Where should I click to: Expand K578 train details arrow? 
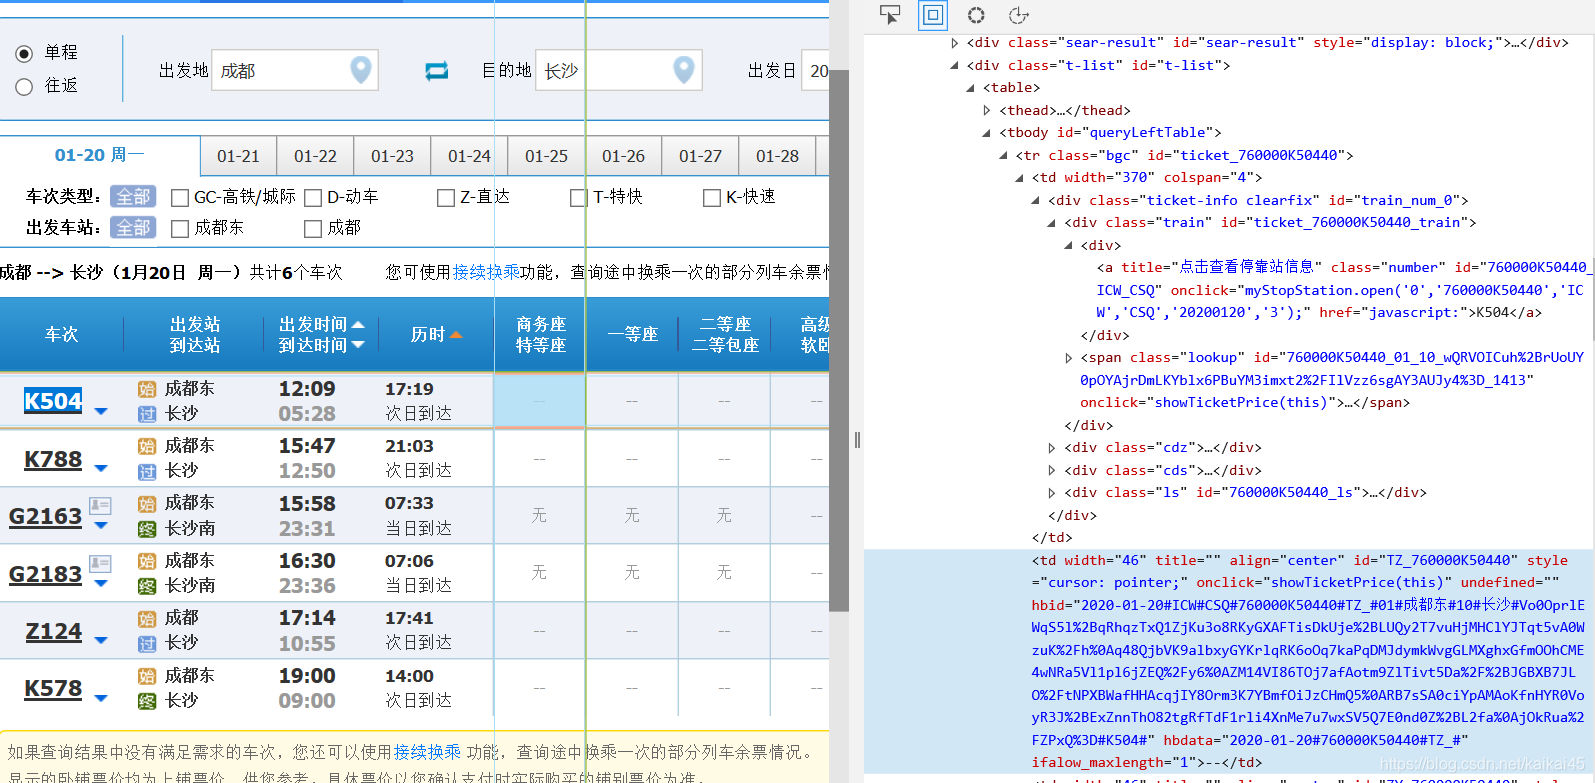coord(101,698)
